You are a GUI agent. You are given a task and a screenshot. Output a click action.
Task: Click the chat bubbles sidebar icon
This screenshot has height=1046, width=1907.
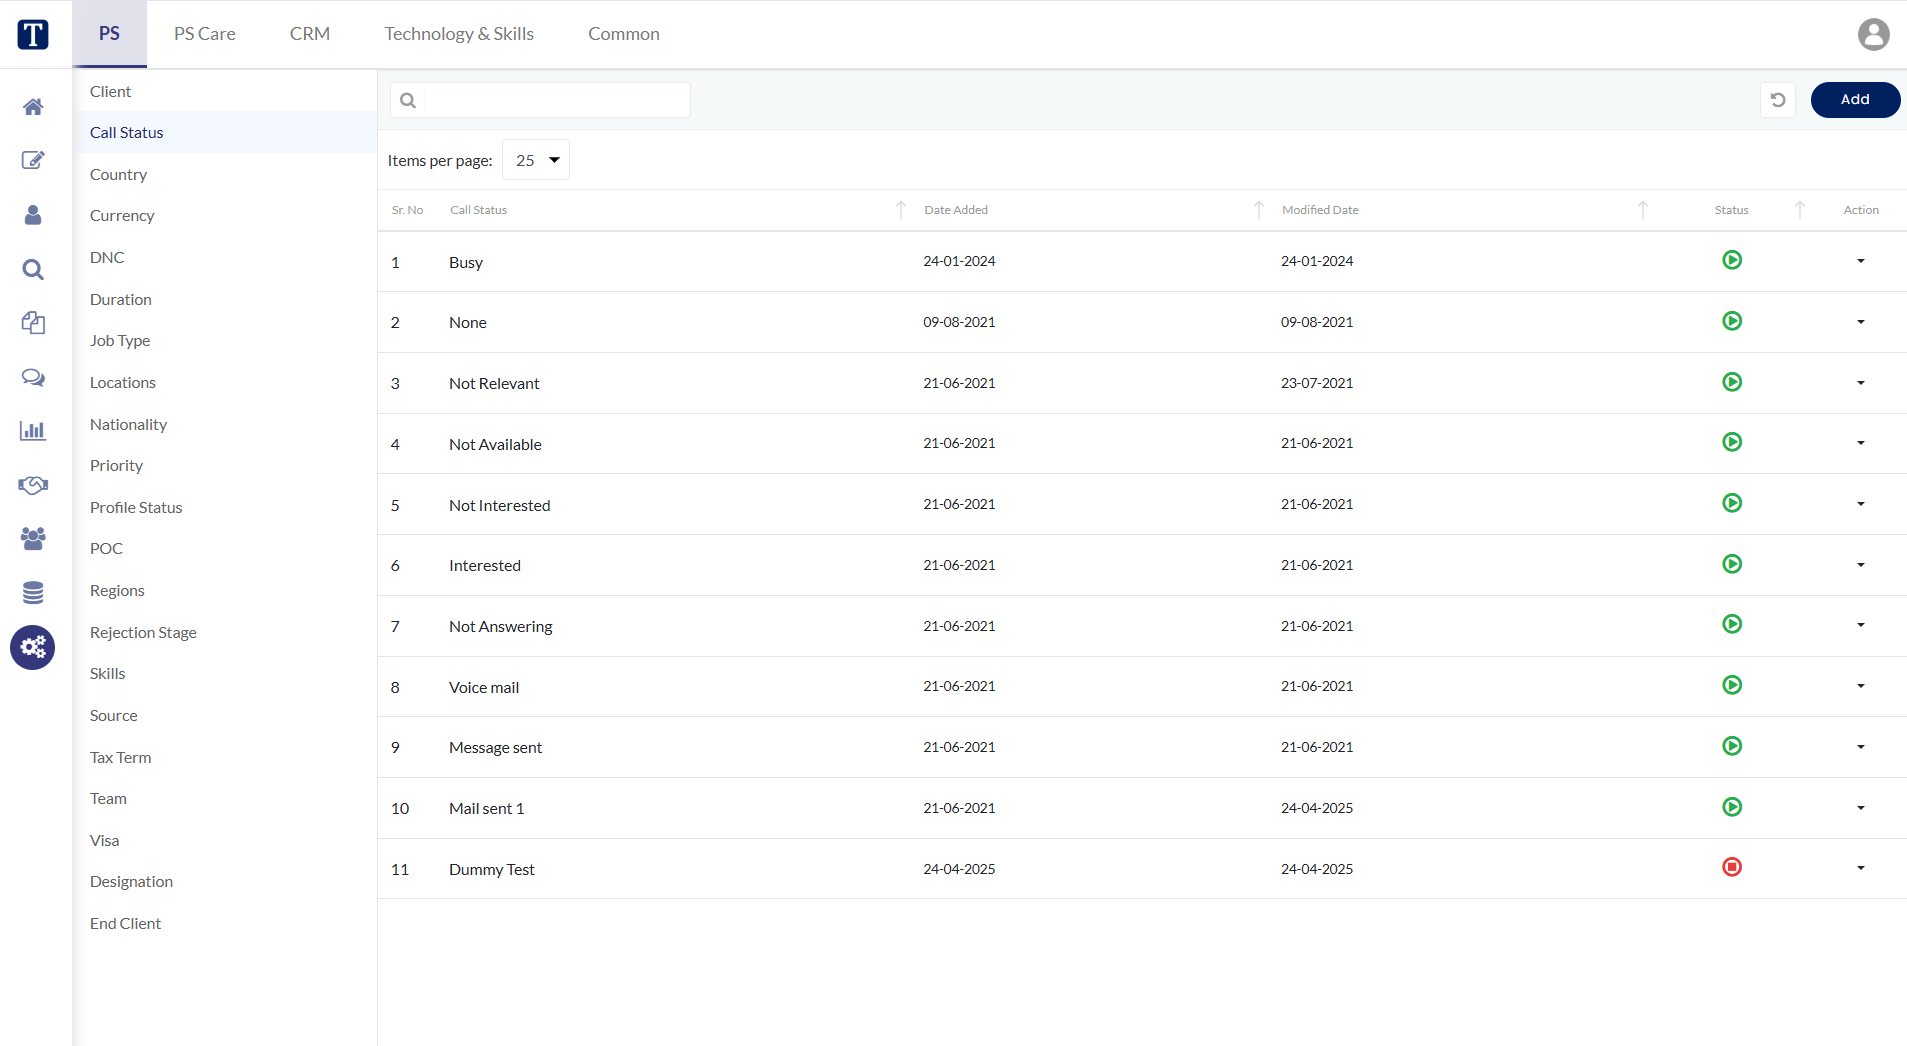[x=33, y=377]
